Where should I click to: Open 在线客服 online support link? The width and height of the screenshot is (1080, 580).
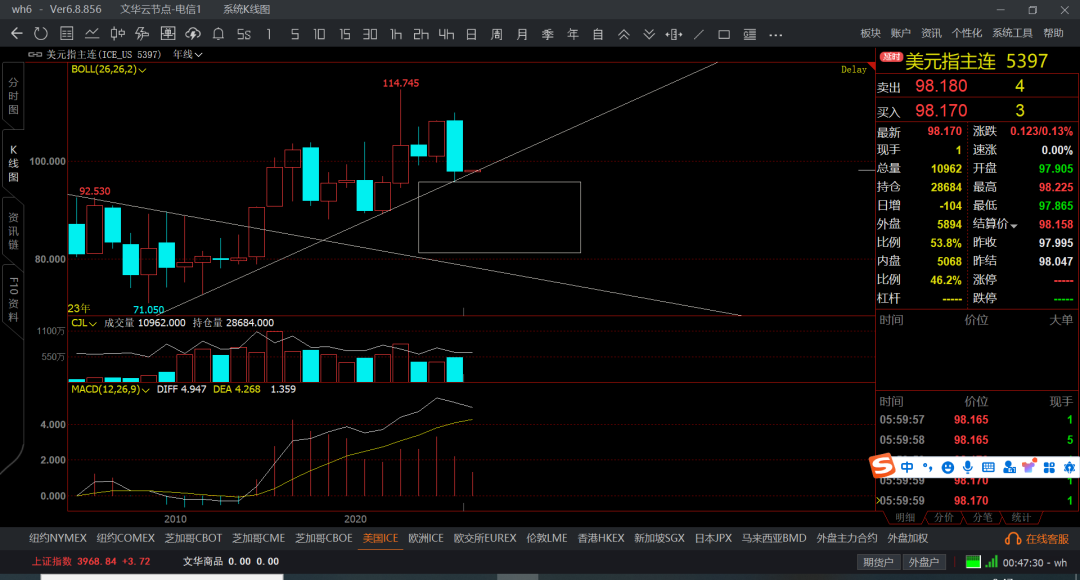[1037, 539]
